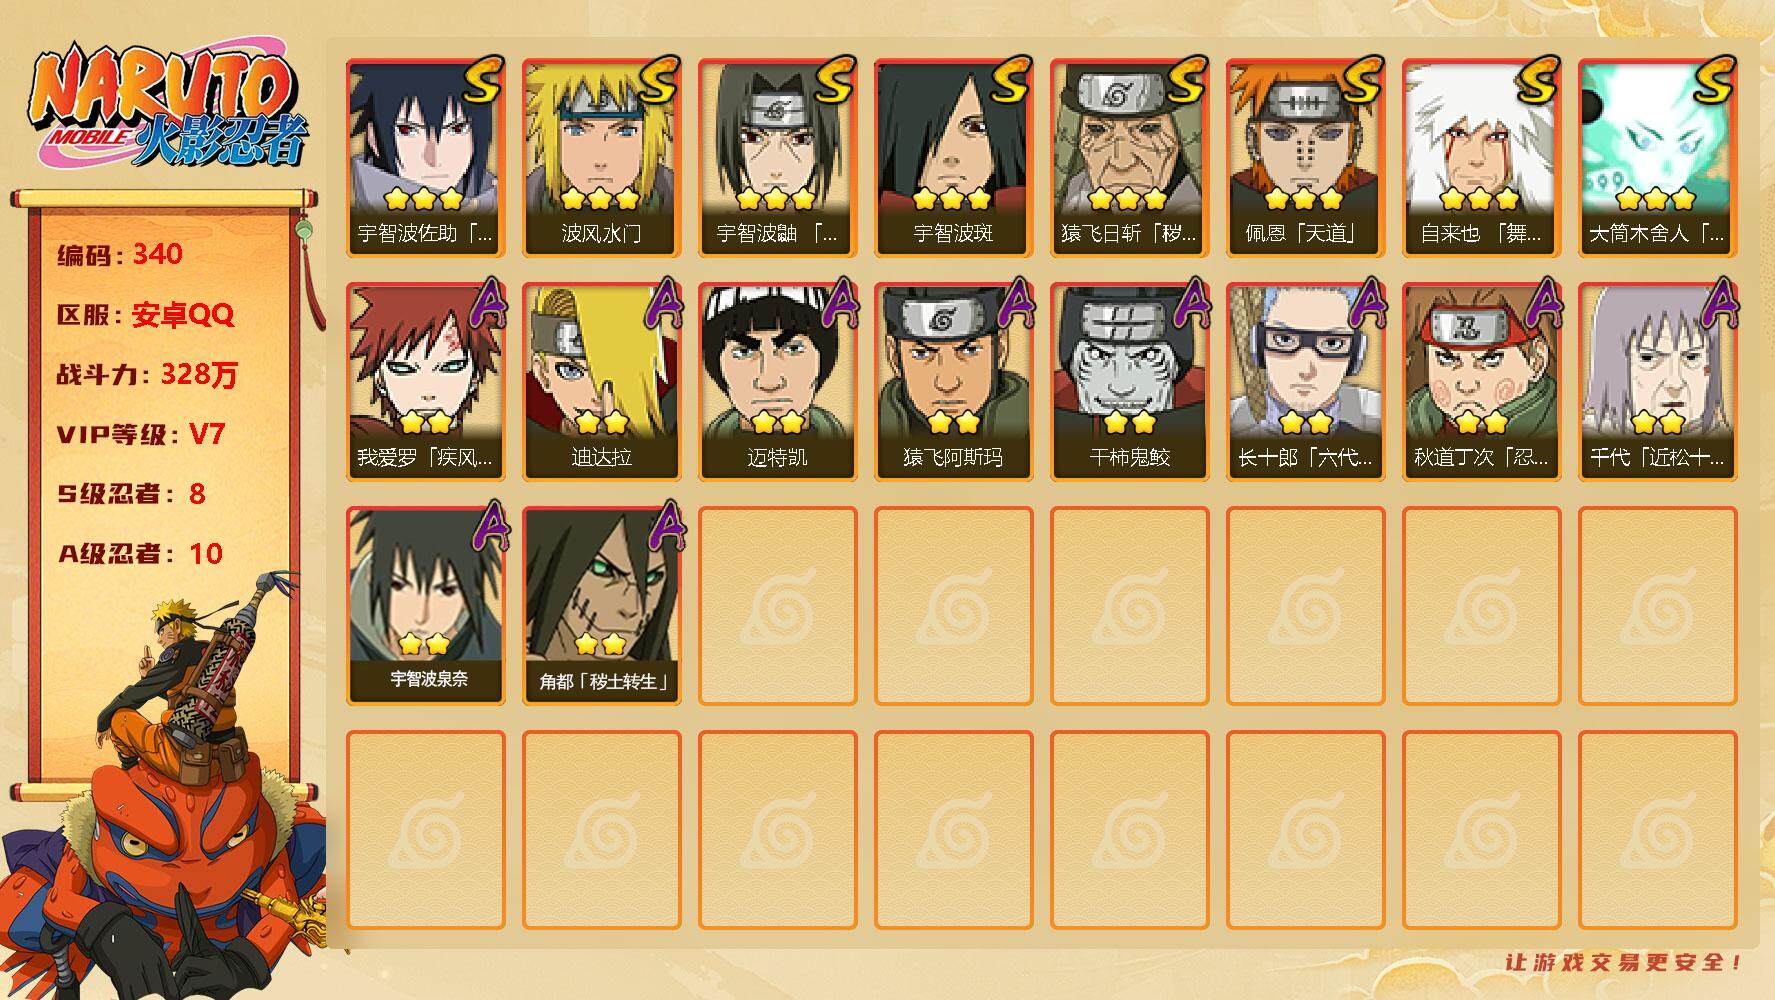This screenshot has height=1000, width=1775.
Task: Select the 猿飞日斩 character card
Action: click(1129, 158)
